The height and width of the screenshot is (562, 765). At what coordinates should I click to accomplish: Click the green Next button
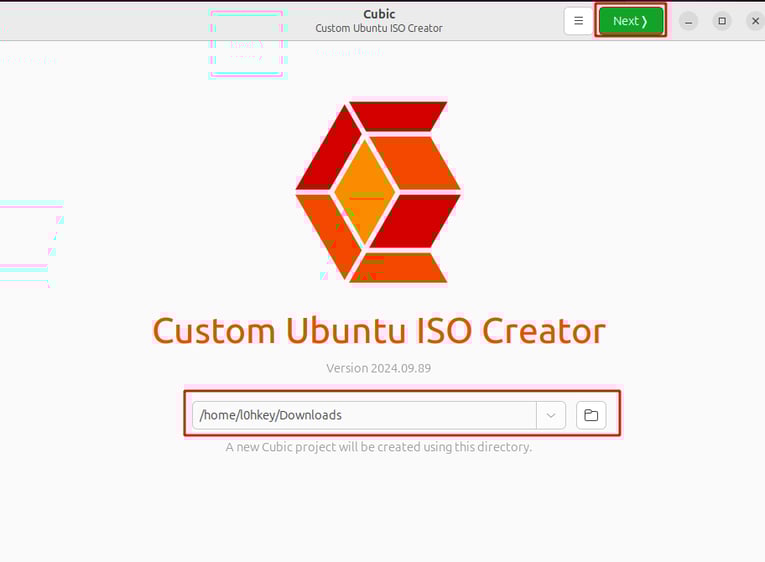(630, 21)
